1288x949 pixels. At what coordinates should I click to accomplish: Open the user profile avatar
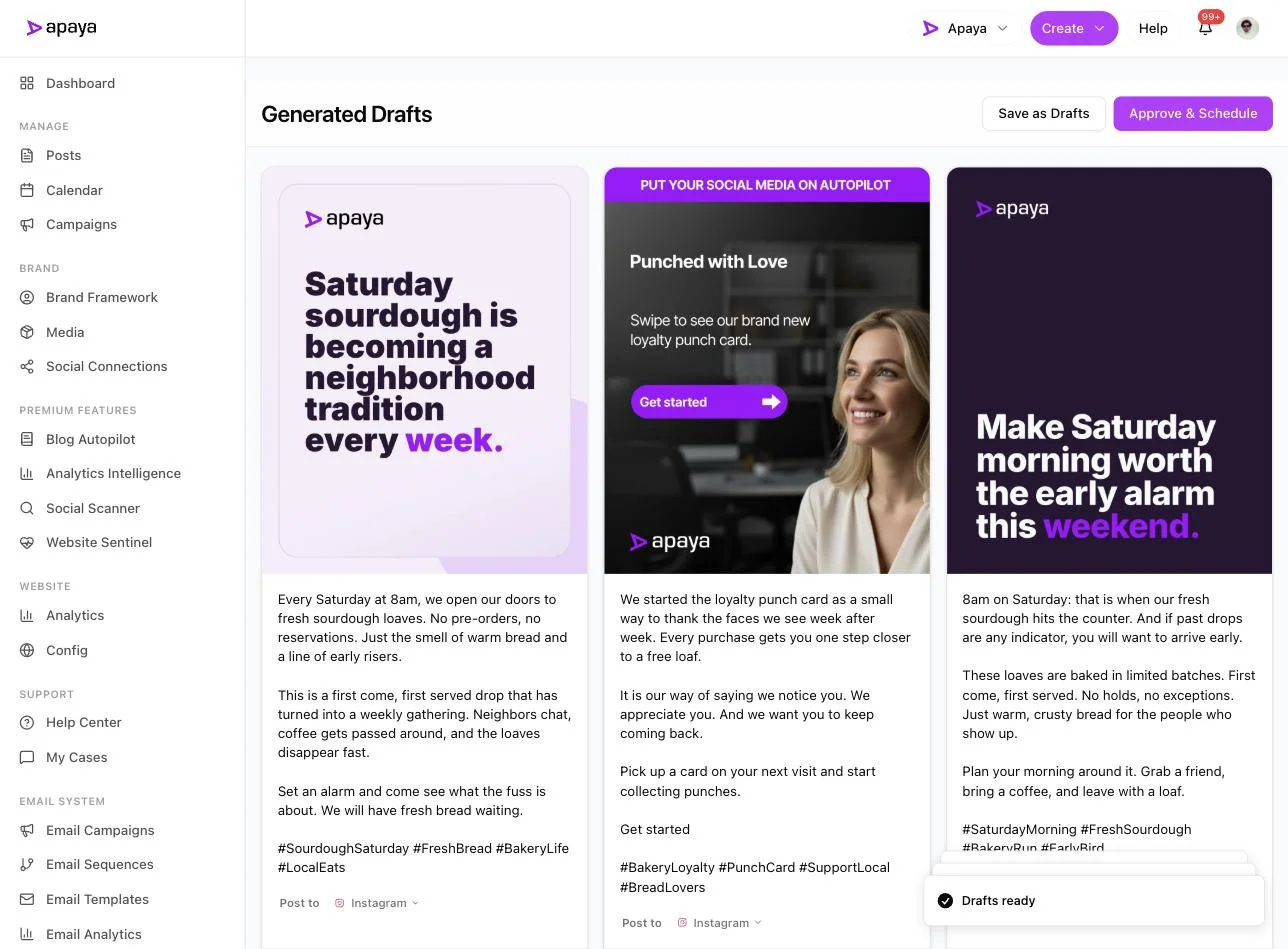click(x=1247, y=28)
